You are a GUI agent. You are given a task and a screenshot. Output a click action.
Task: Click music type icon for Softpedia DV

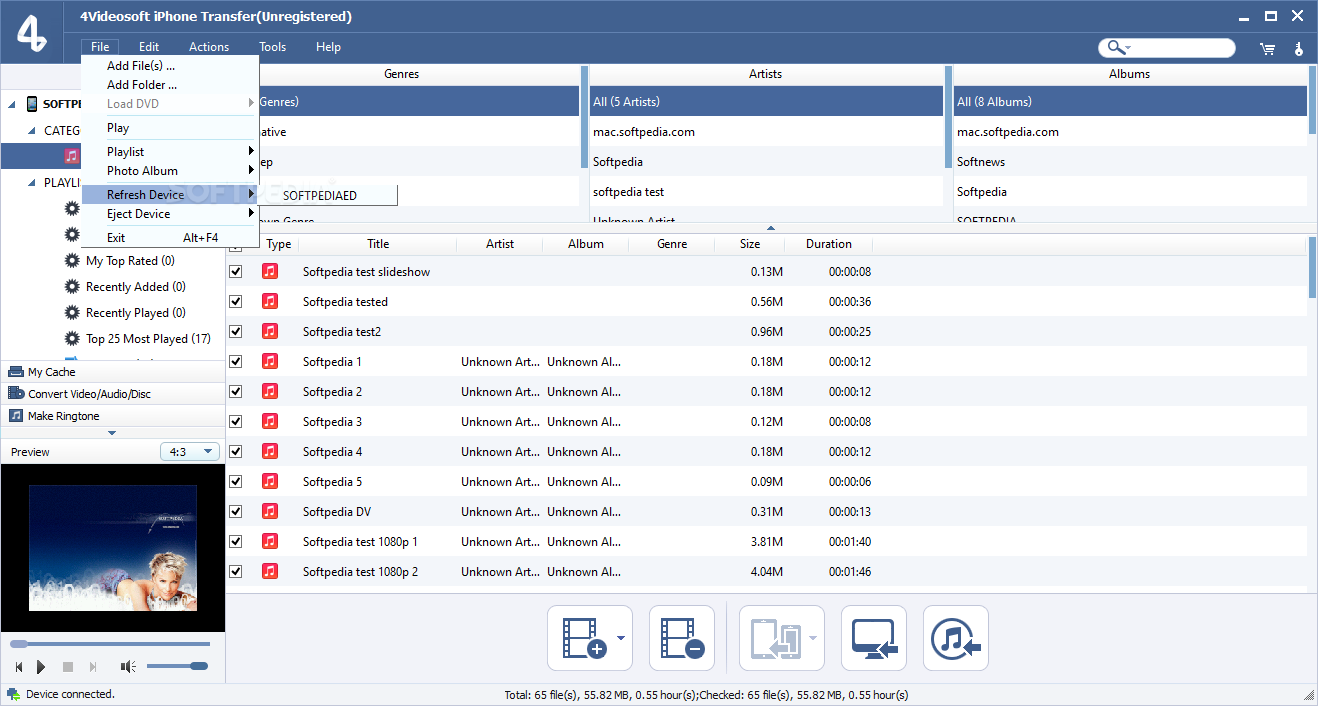coord(270,511)
